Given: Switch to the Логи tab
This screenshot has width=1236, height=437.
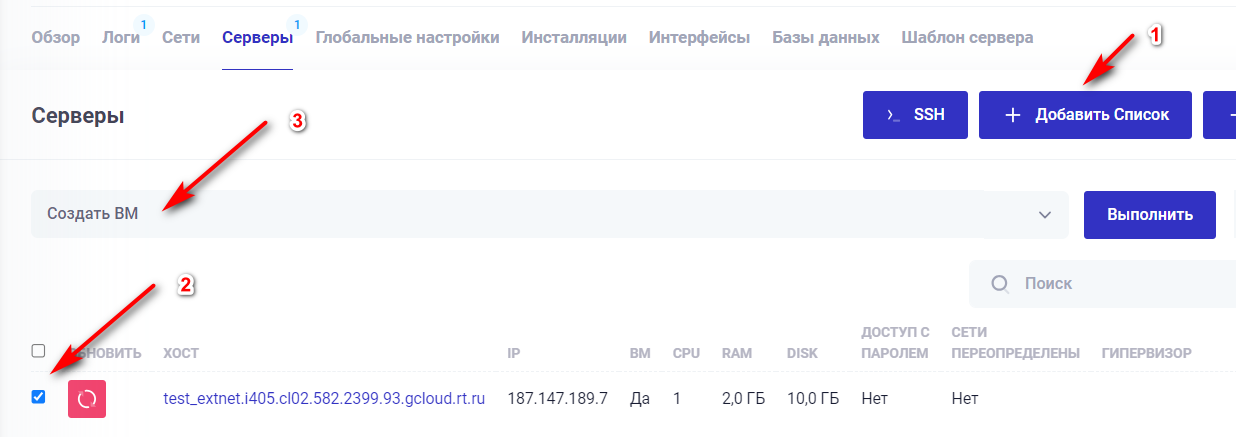Looking at the screenshot, I should tap(121, 37).
